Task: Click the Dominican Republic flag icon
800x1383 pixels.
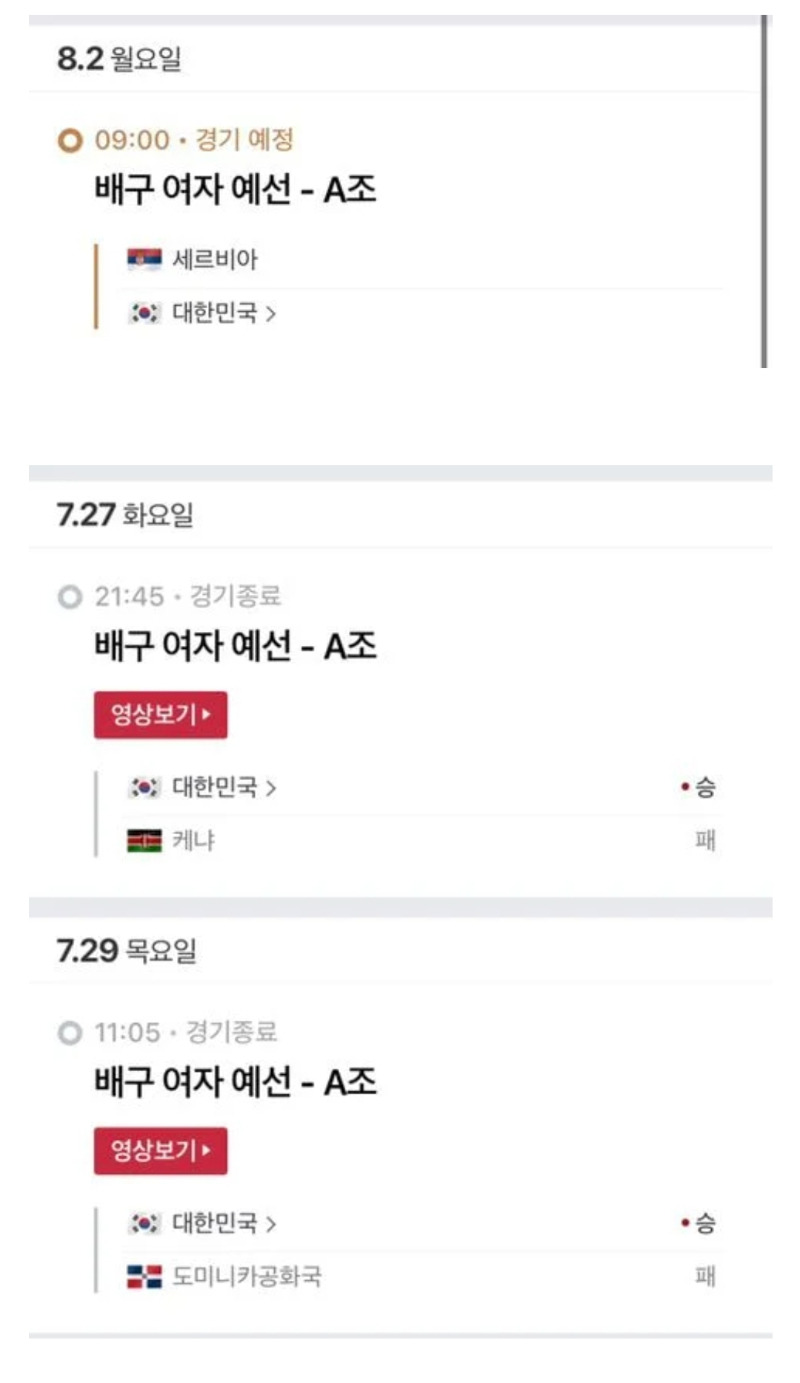Action: pos(144,1277)
